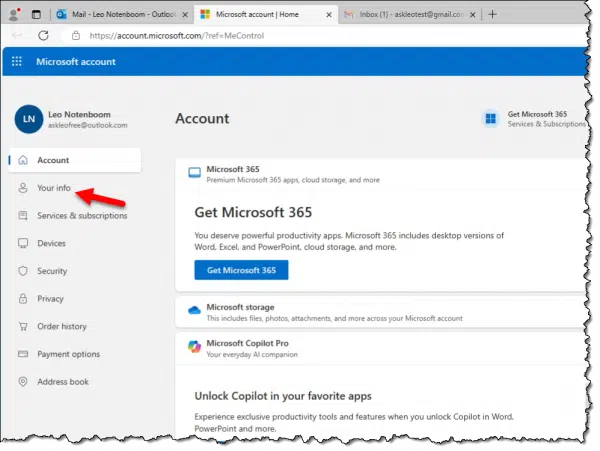Open the Microsoft app launcher grid
600x451 pixels.
coord(16,61)
